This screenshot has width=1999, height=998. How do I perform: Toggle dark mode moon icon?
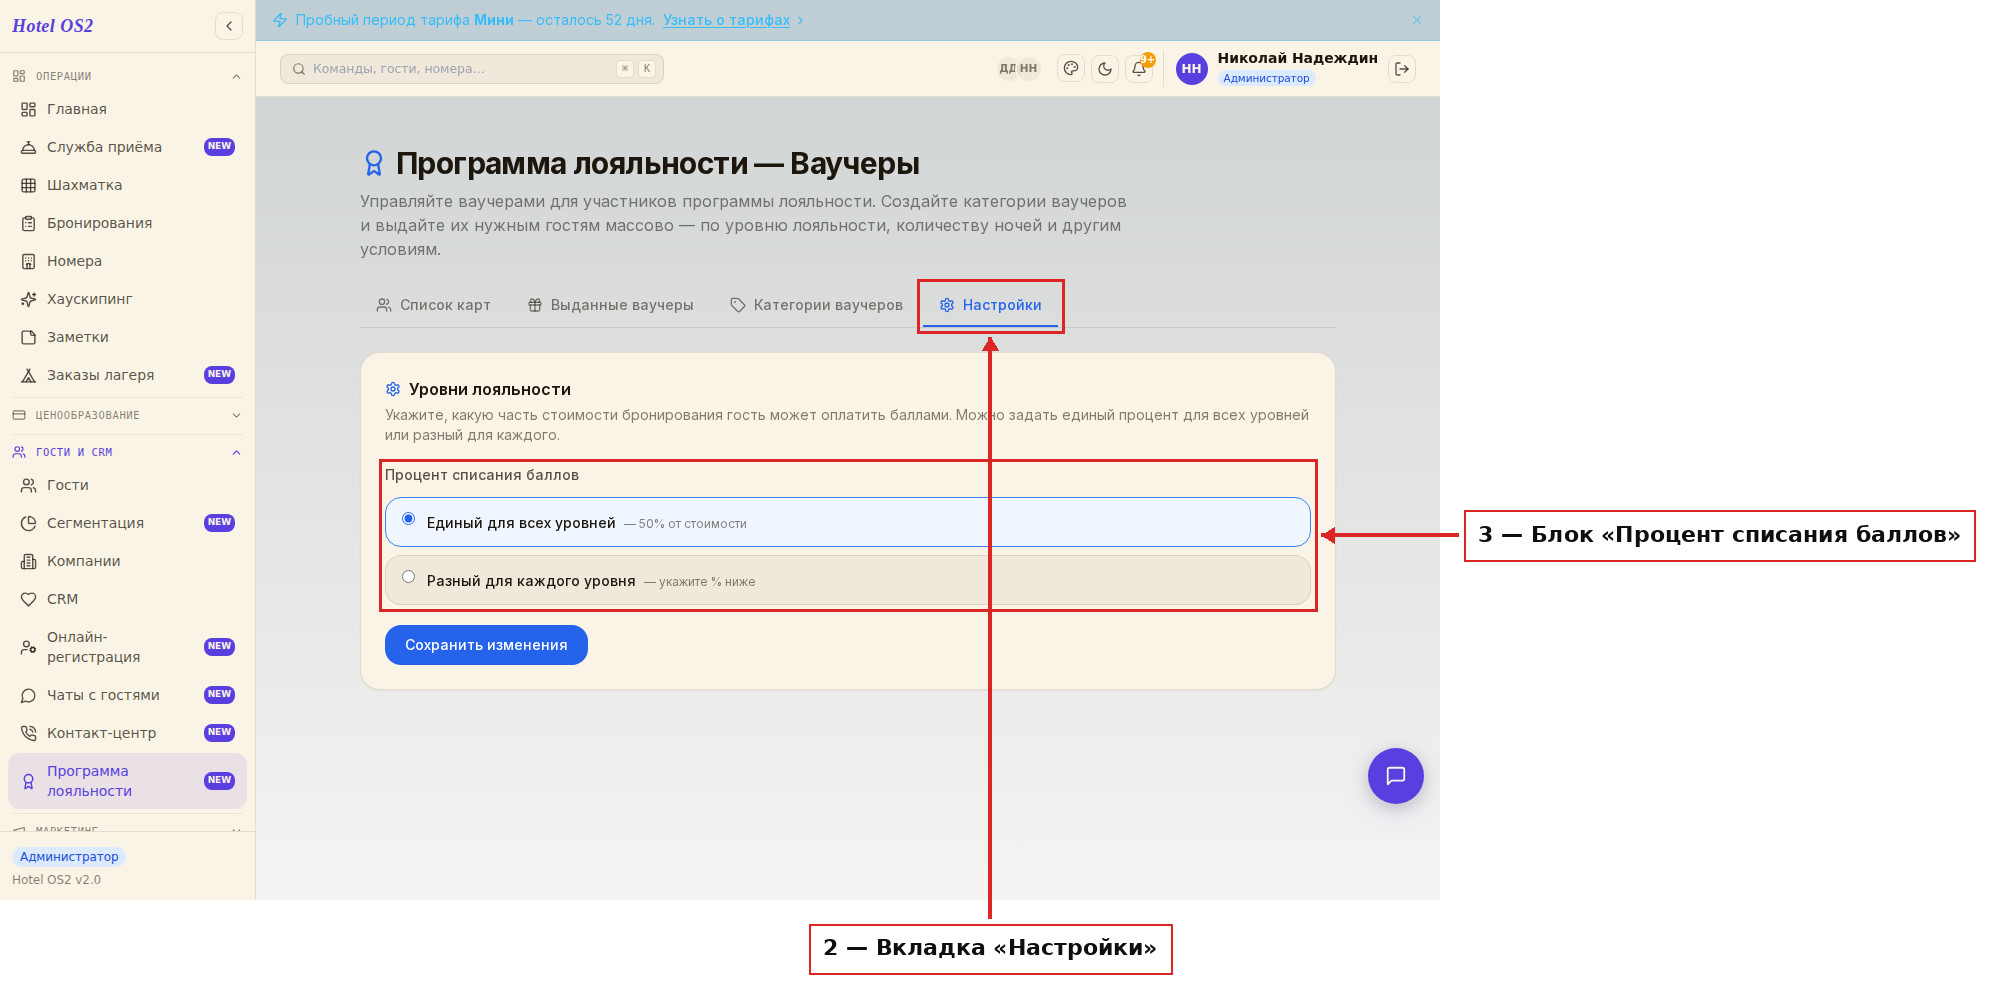[1105, 69]
